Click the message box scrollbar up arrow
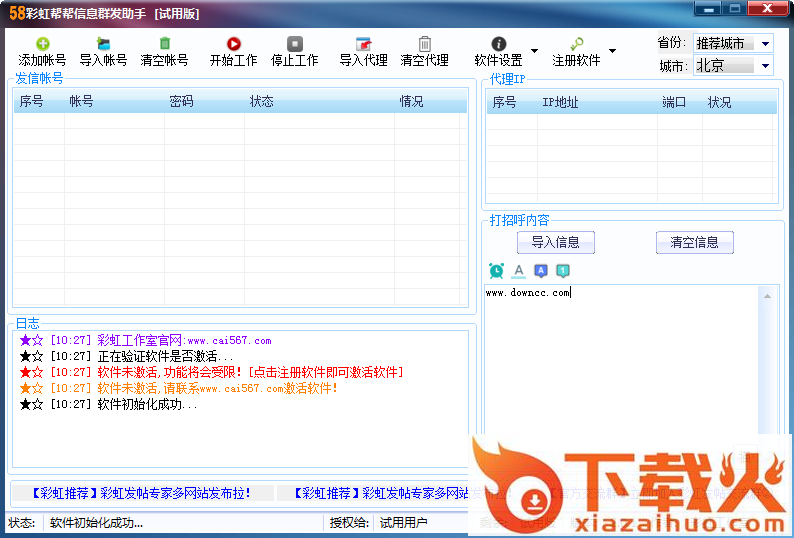Viewport: 794px width, 538px height. (x=768, y=296)
